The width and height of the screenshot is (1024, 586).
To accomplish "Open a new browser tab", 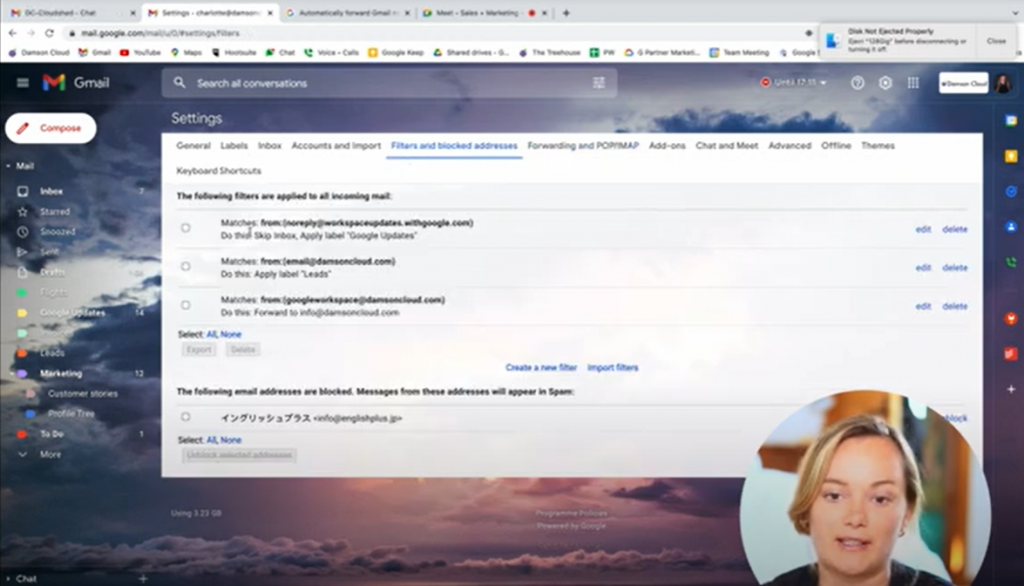I will click(x=566, y=12).
